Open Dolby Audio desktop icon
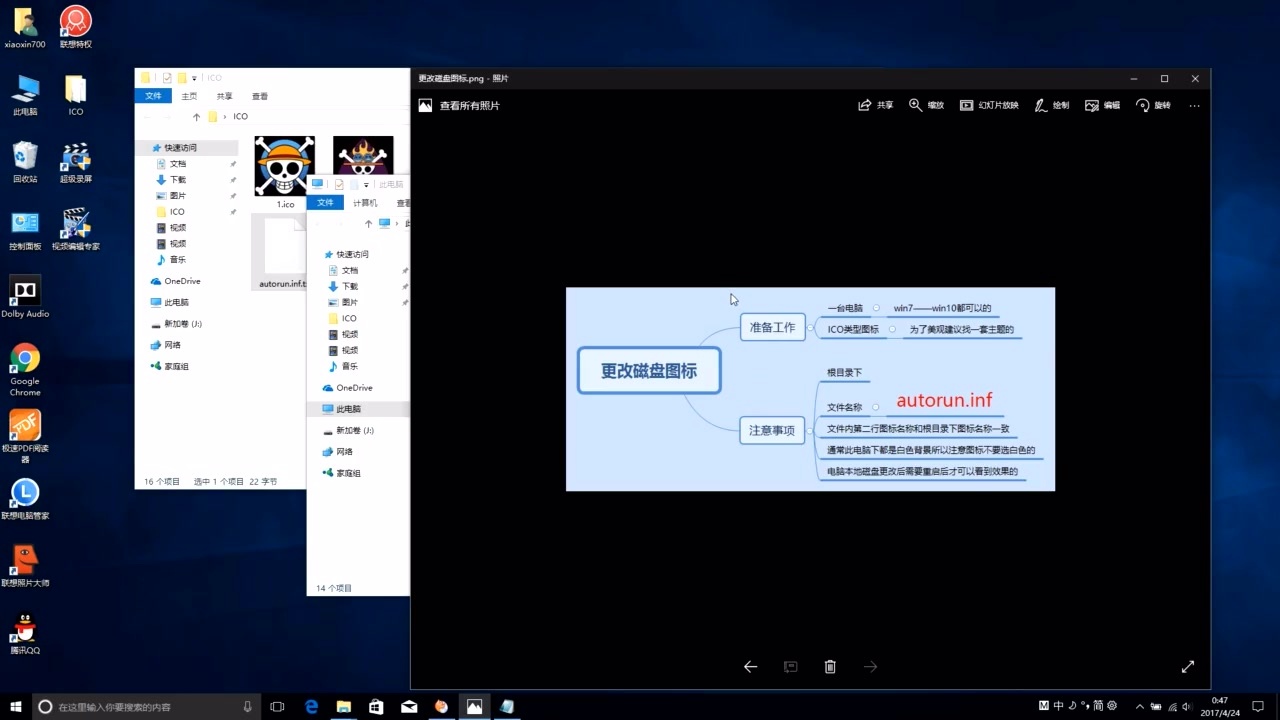 [x=25, y=297]
